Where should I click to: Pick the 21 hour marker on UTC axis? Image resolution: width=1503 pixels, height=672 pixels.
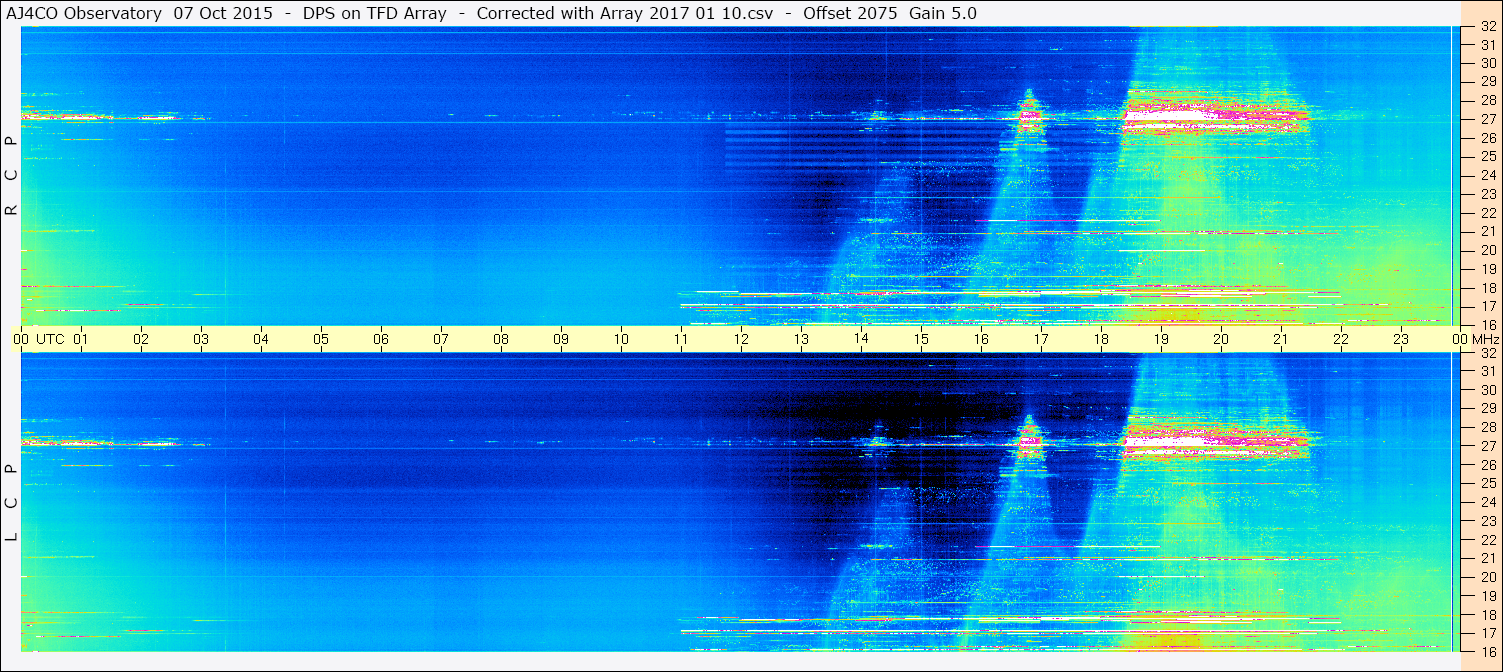click(1281, 339)
